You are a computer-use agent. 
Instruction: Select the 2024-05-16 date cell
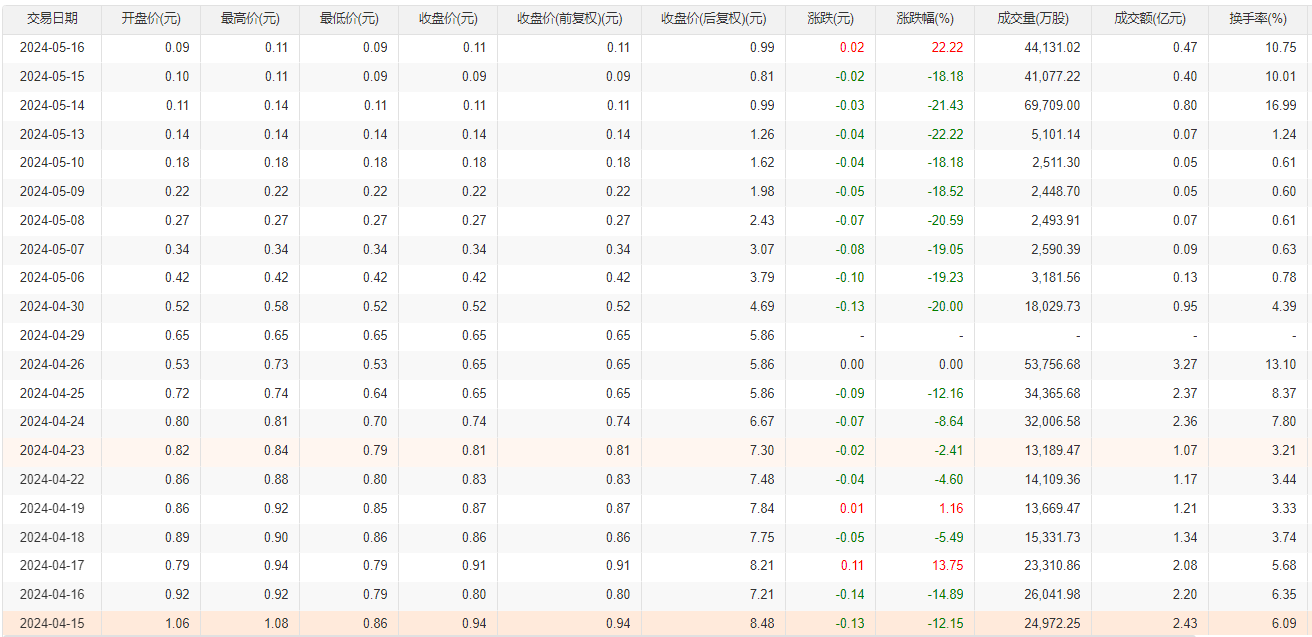pos(52,48)
